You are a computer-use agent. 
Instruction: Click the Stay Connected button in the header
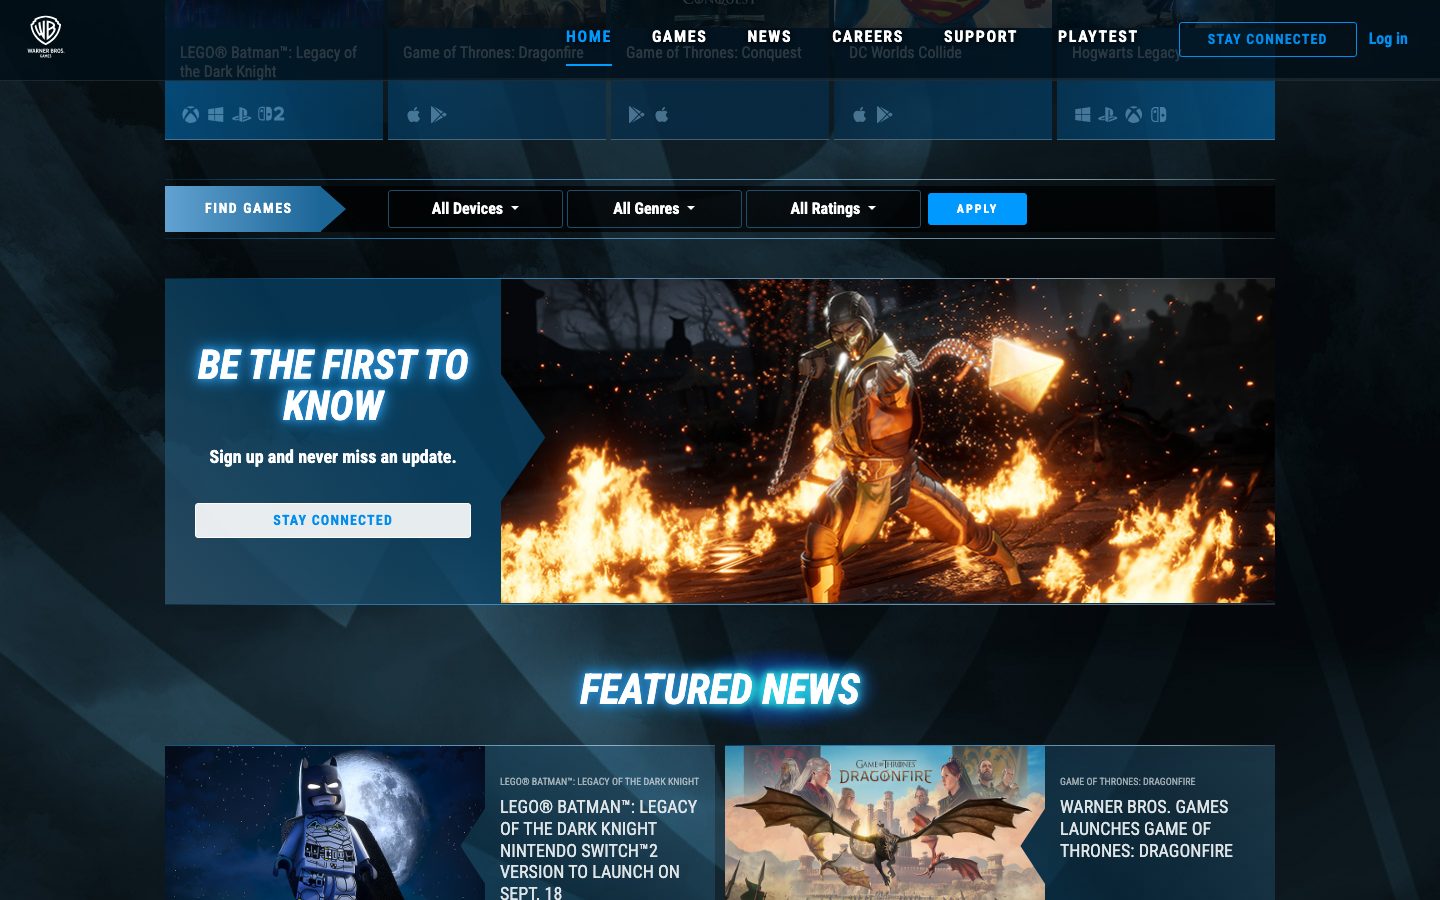tap(1267, 39)
